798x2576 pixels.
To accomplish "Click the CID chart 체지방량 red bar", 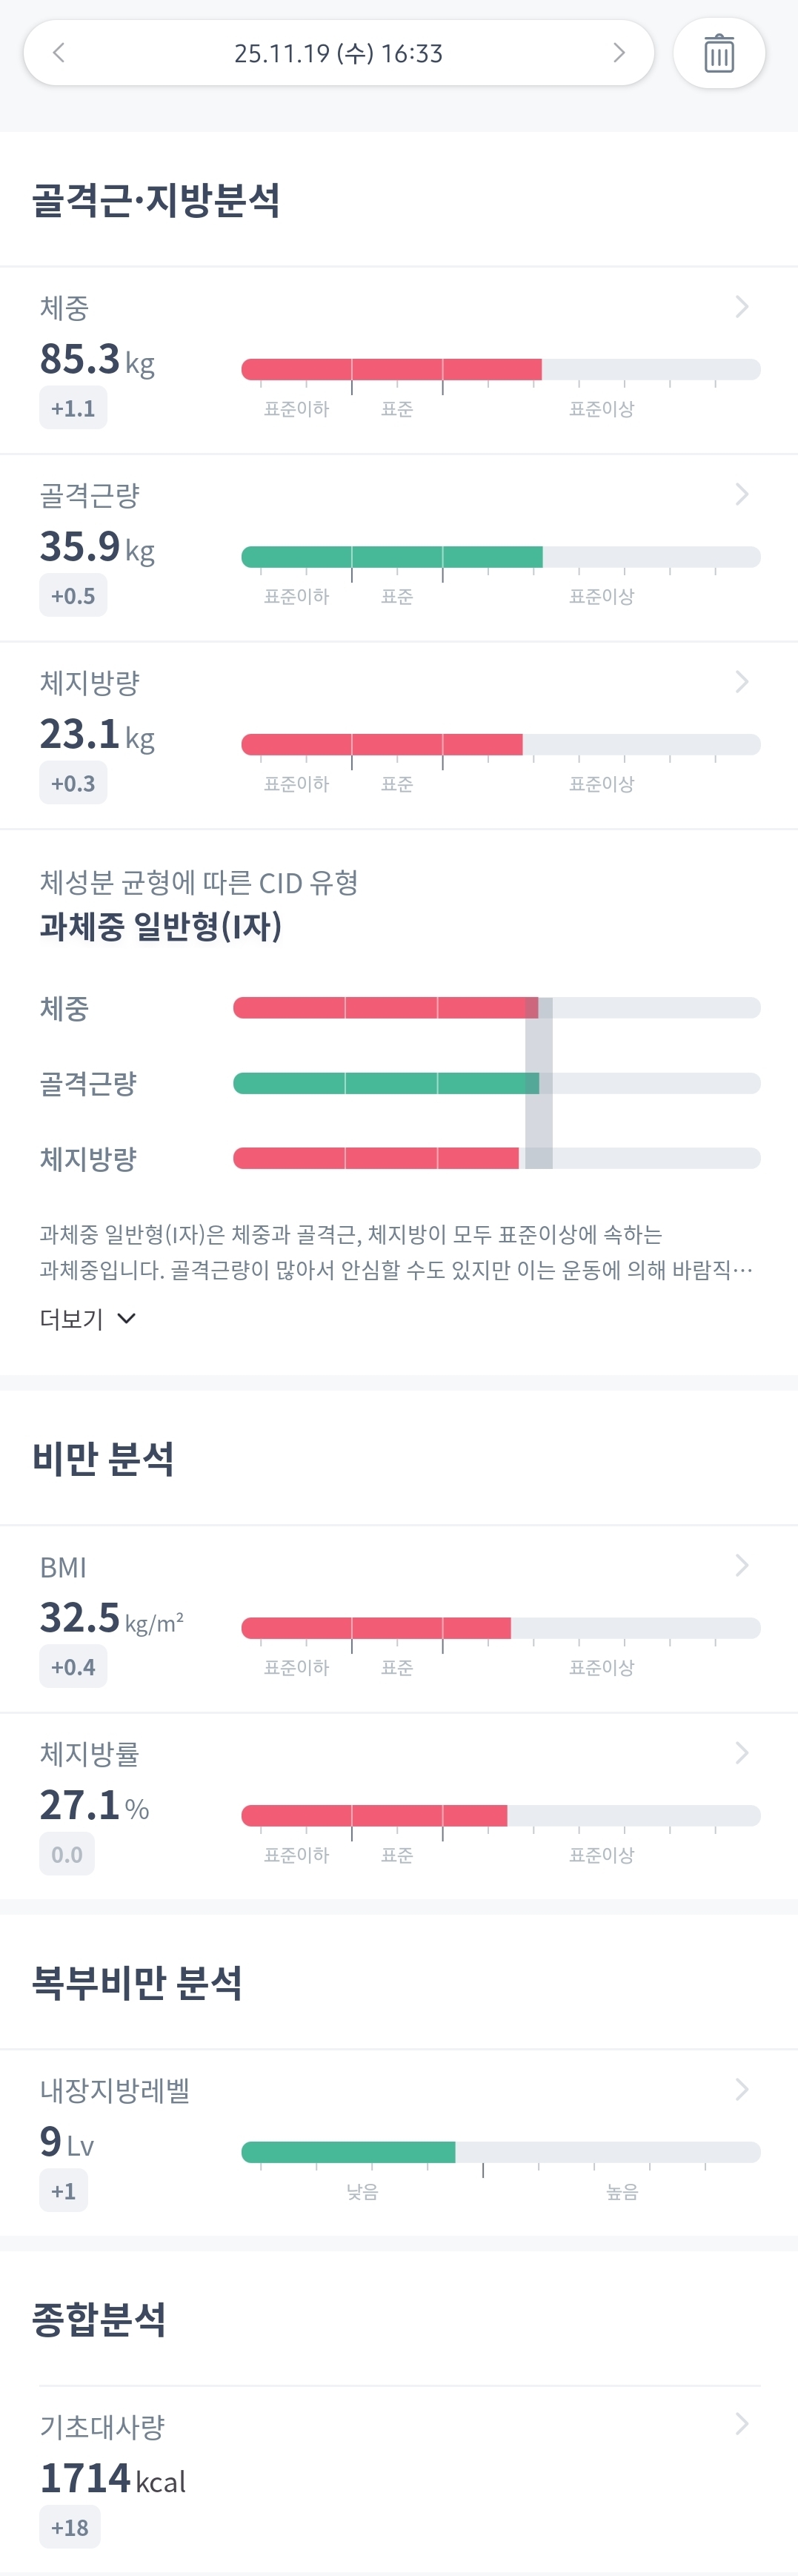I will 376,1158.
